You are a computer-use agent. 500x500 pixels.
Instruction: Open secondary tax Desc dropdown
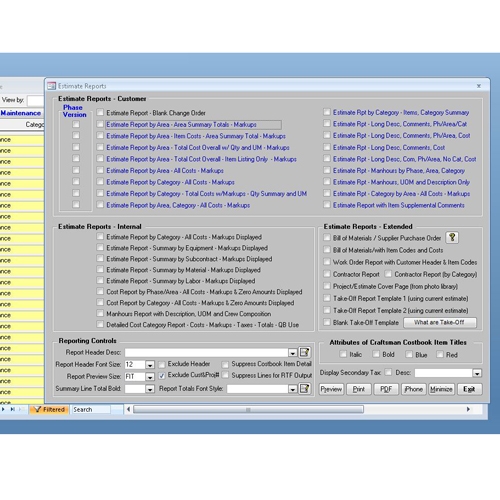477,373
